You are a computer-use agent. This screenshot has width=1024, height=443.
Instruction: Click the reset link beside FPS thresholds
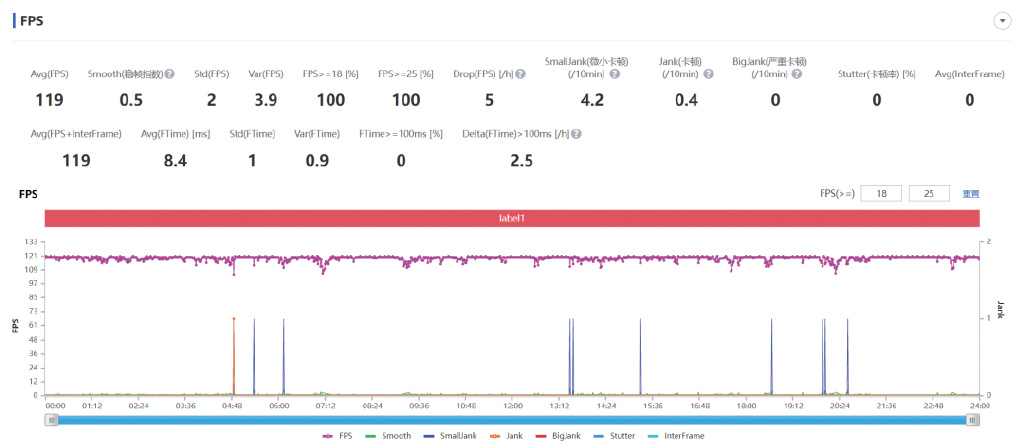coord(970,194)
